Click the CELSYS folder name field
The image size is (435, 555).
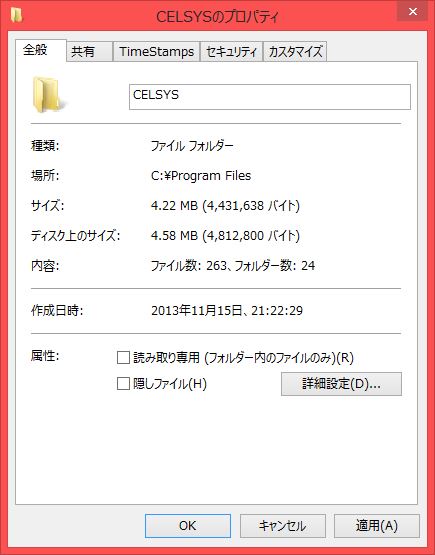[x=270, y=97]
